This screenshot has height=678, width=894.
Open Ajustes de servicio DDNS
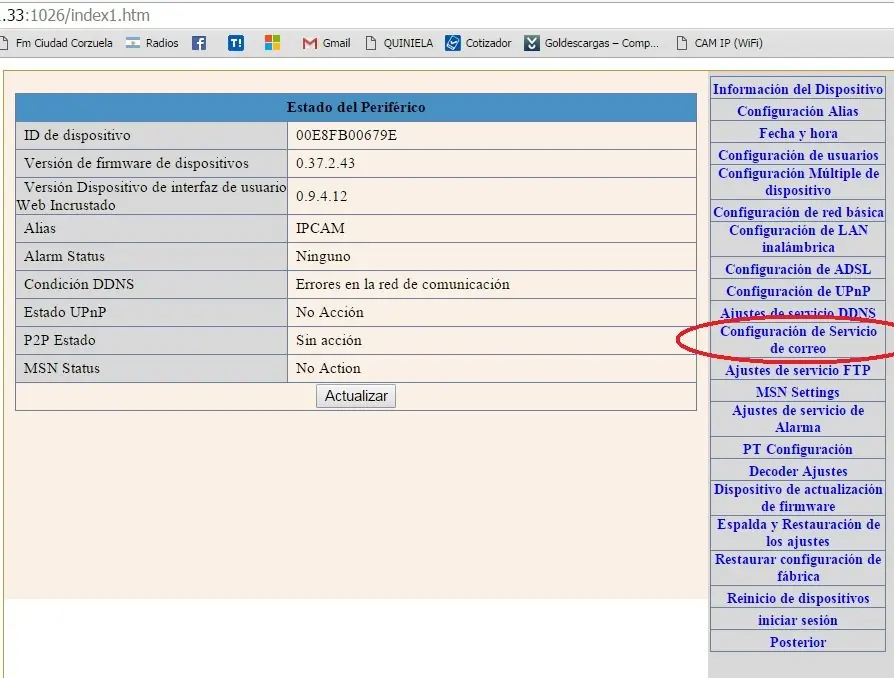798,313
